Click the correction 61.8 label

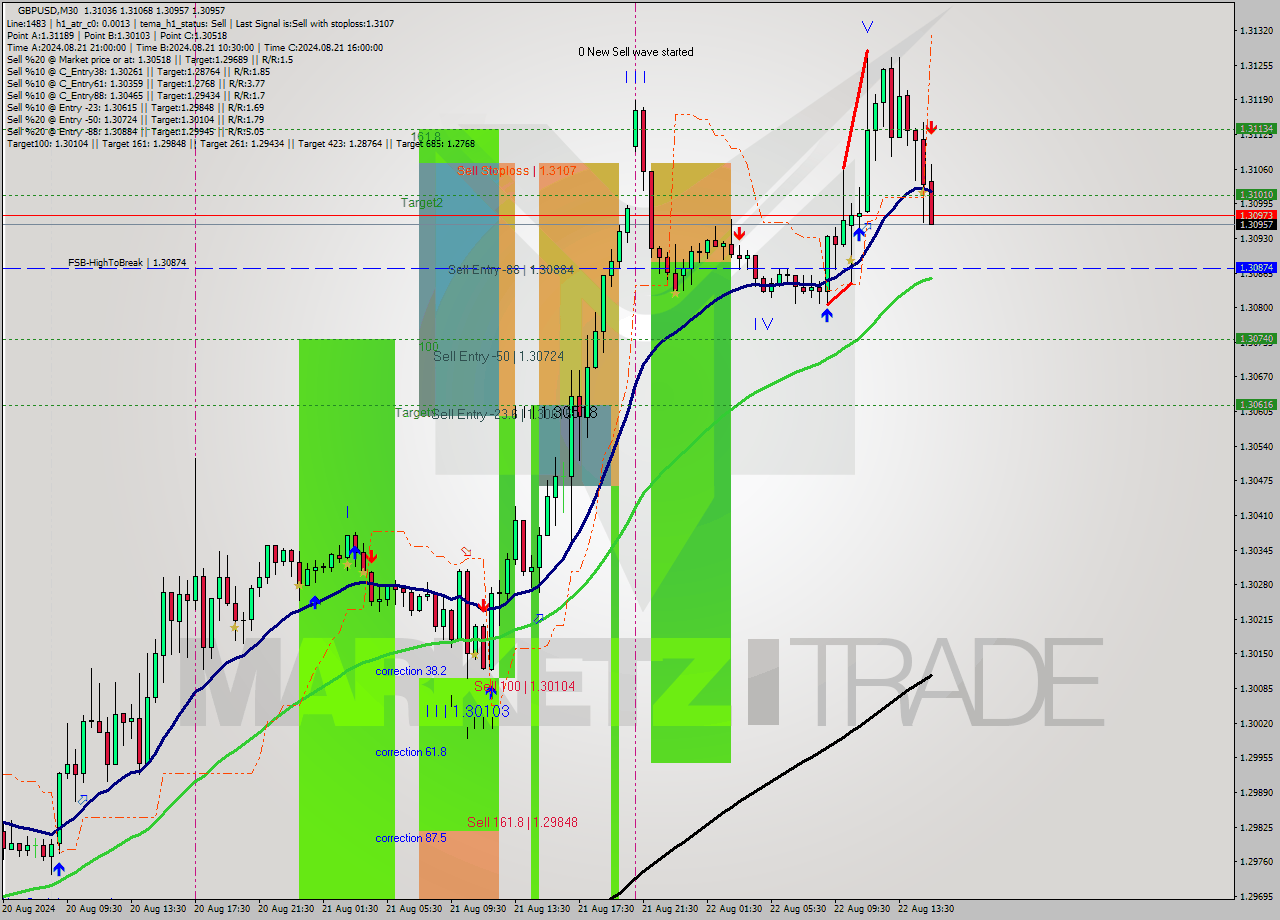click(x=411, y=752)
